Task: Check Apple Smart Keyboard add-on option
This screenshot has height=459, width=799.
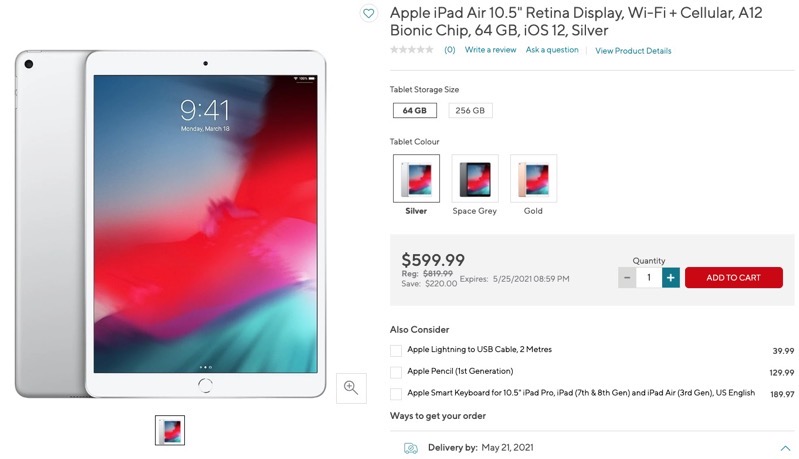Action: [396, 394]
